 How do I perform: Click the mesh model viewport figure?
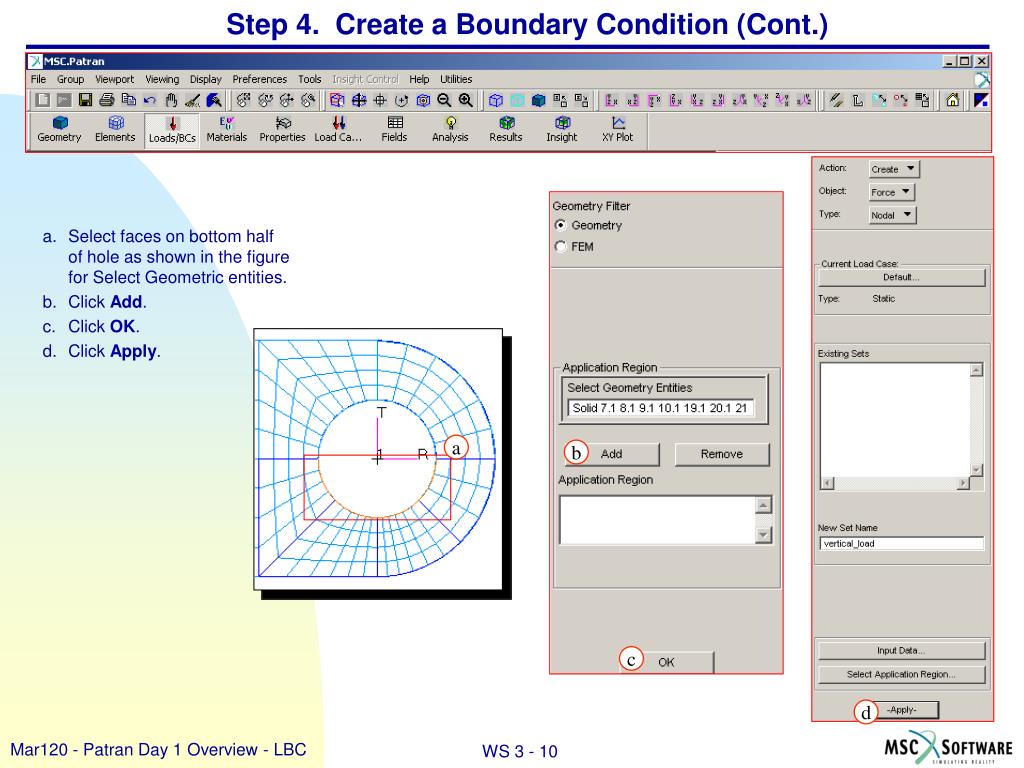(377, 459)
